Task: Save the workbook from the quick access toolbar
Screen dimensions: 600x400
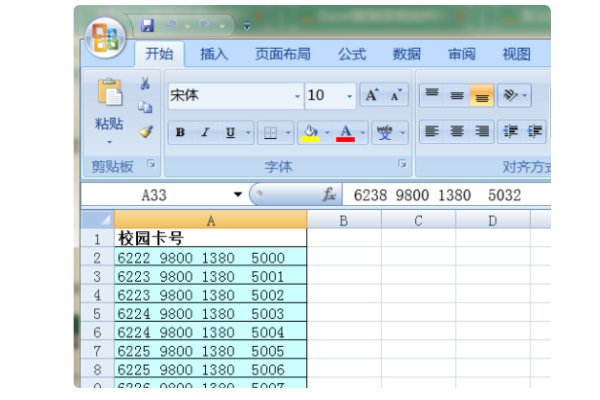Action: pyautogui.click(x=147, y=26)
